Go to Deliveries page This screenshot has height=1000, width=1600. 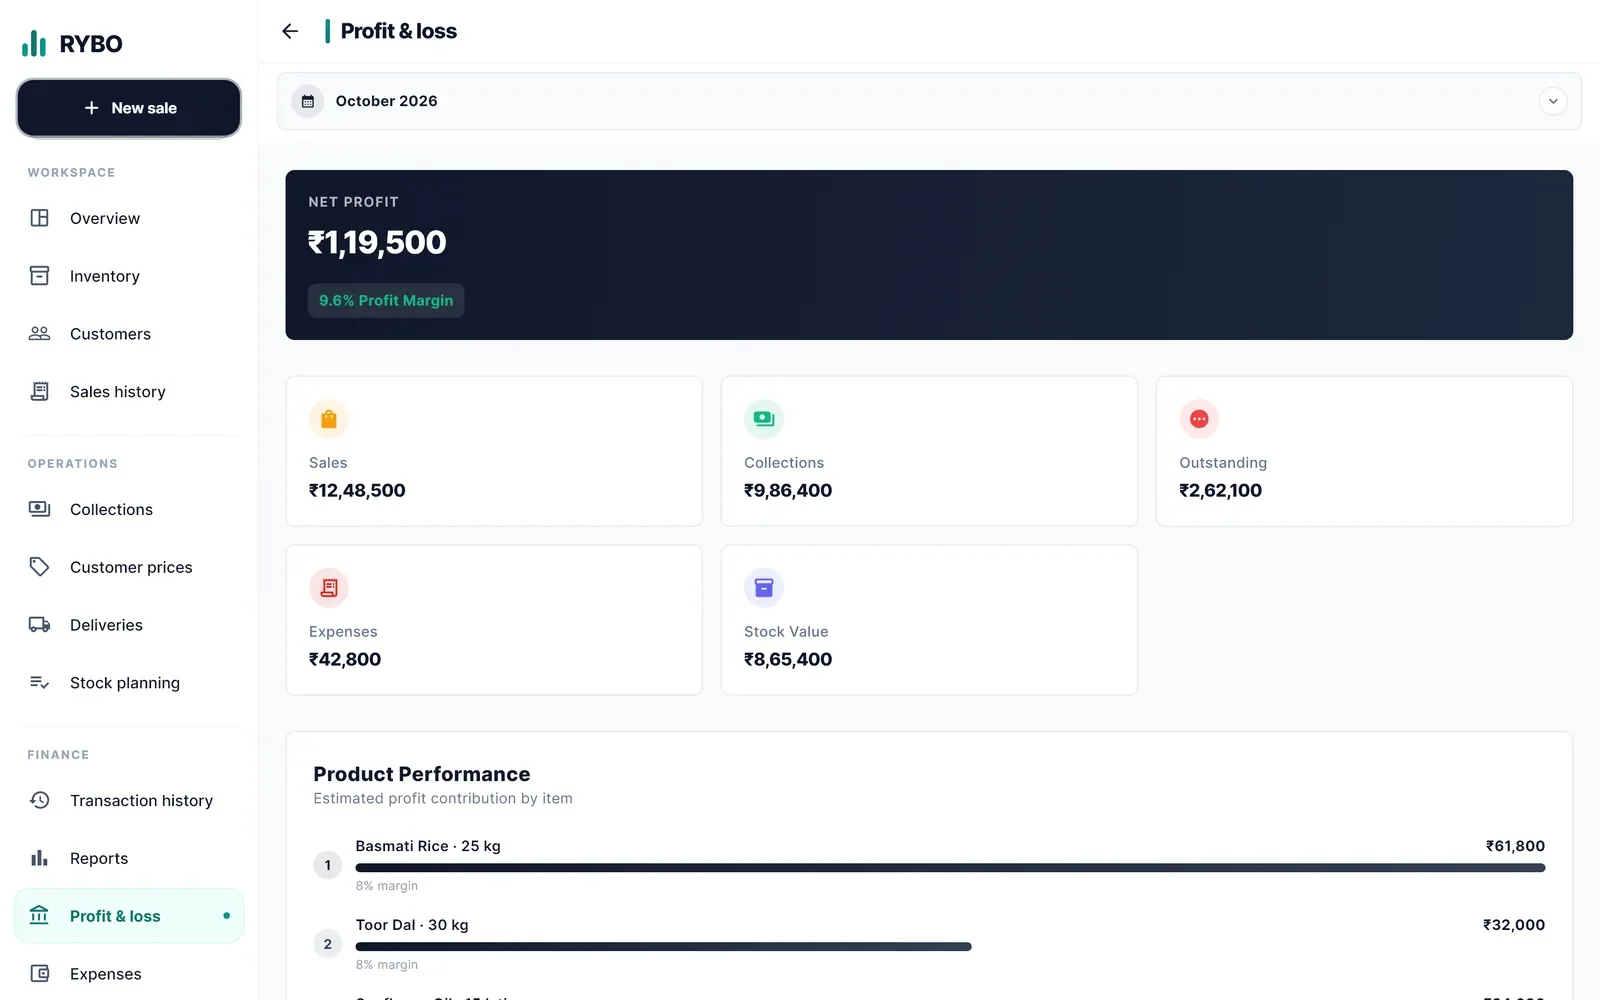coord(129,625)
